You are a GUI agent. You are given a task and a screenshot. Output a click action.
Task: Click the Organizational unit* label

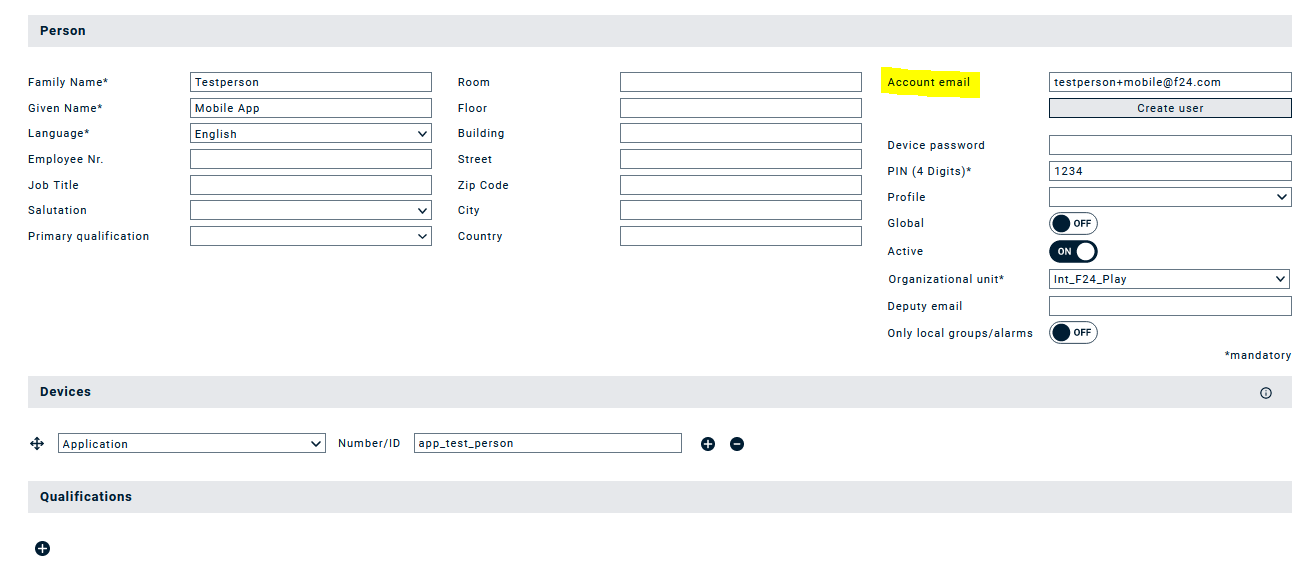[x=946, y=279]
